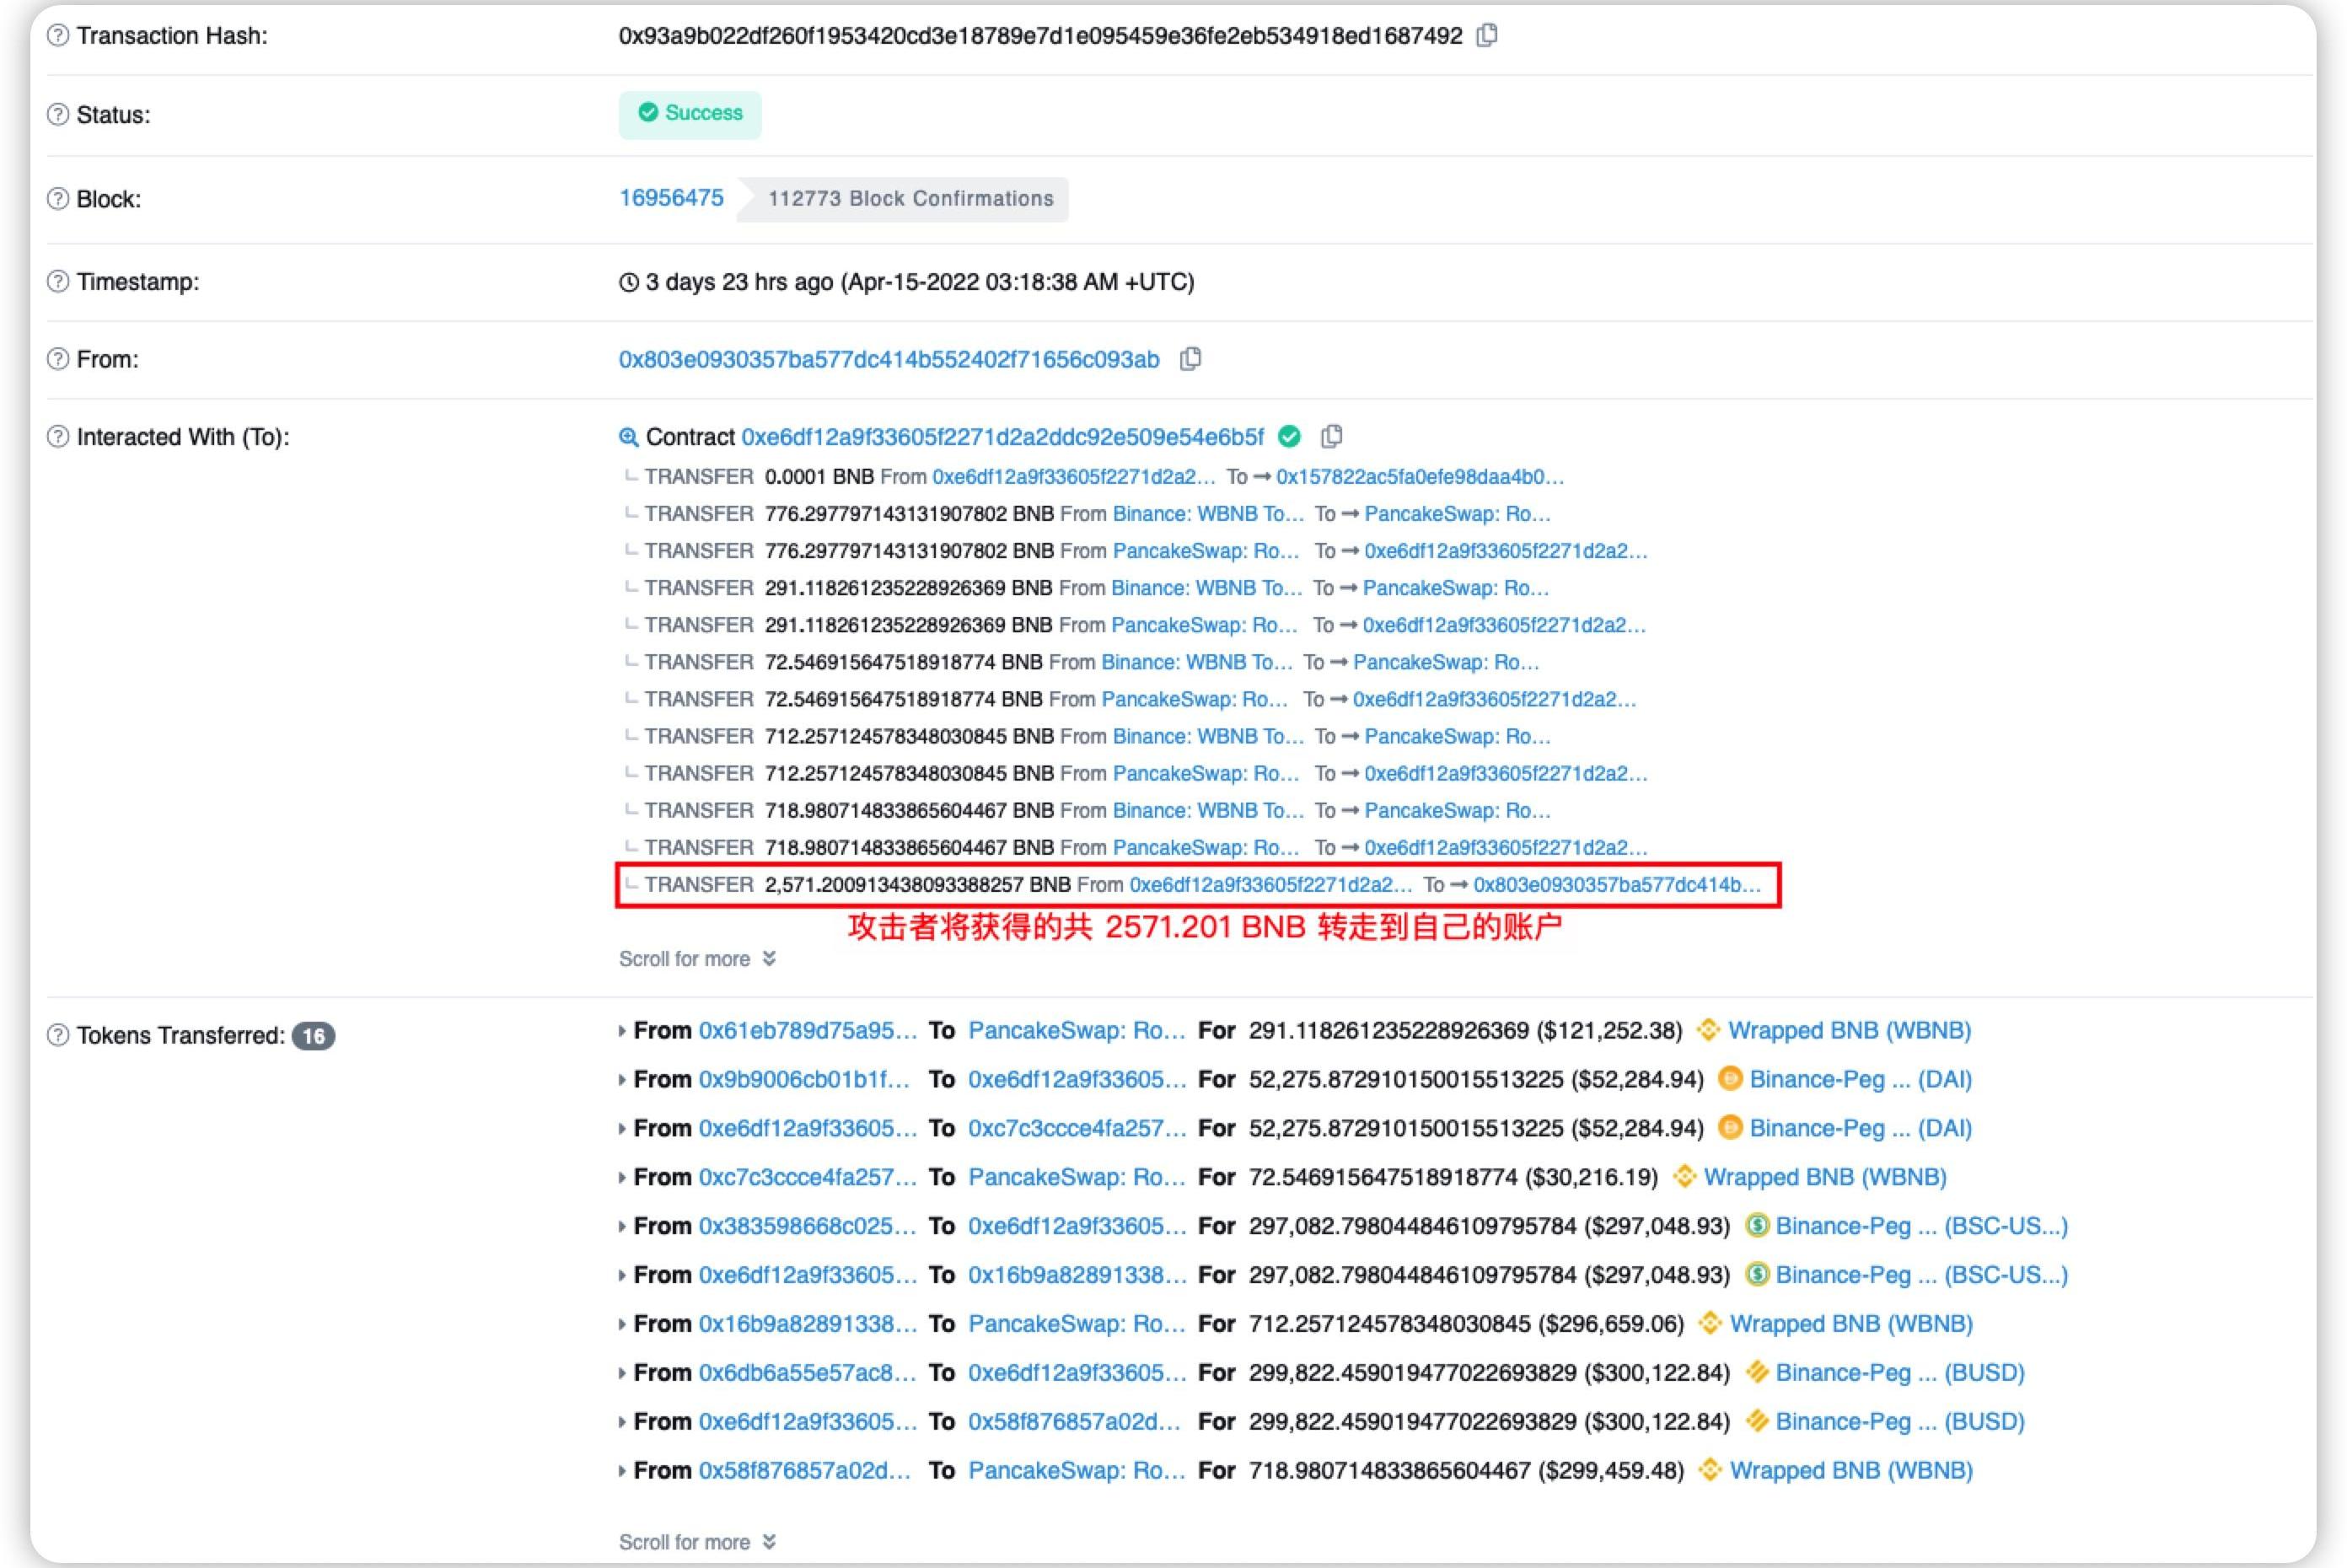Viewport: 2347px width, 1568px height.
Task: Click WBNB token icon in the 718.98 token row
Action: [1710, 1470]
